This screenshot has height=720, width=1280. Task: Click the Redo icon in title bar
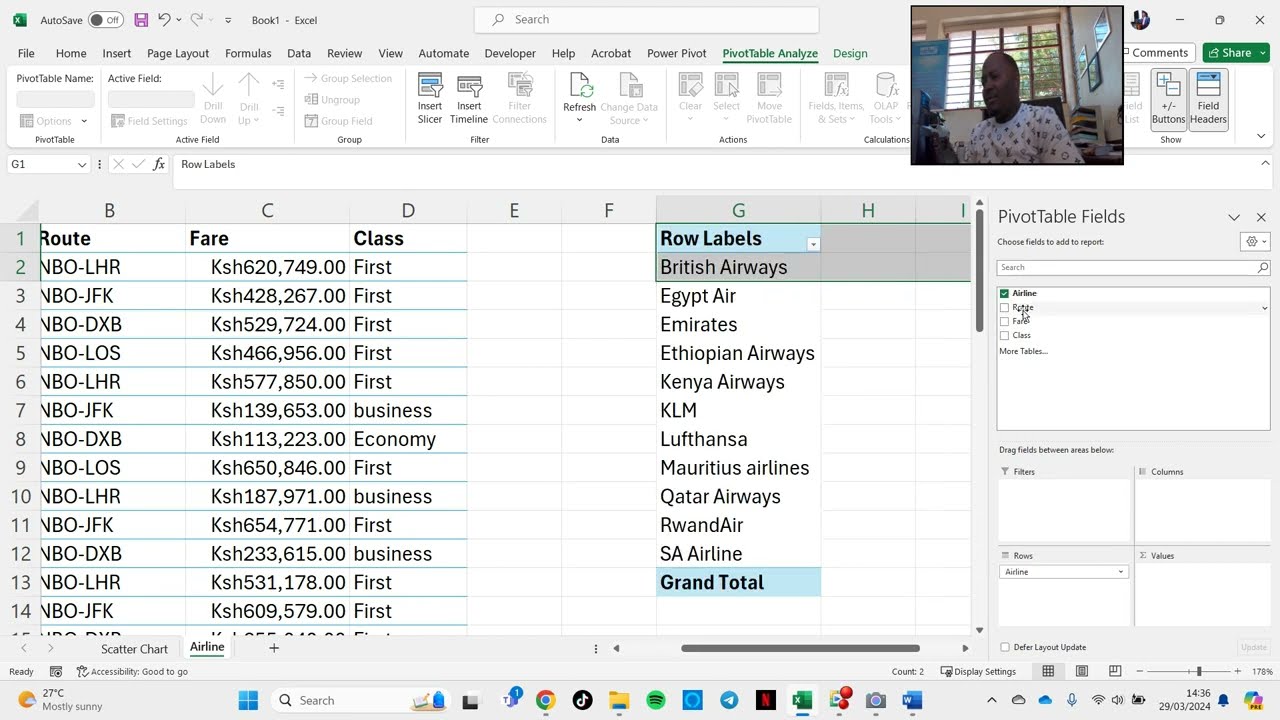tap(197, 20)
